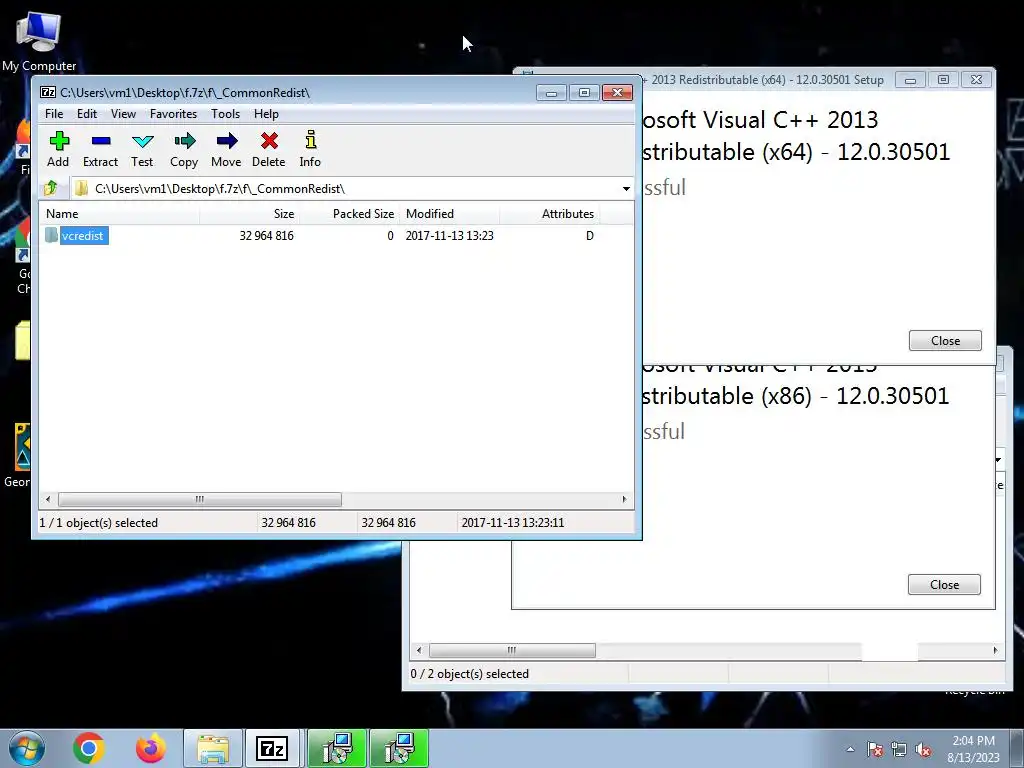Sort by Size column header
Screen dimensions: 1024x768
click(249, 214)
